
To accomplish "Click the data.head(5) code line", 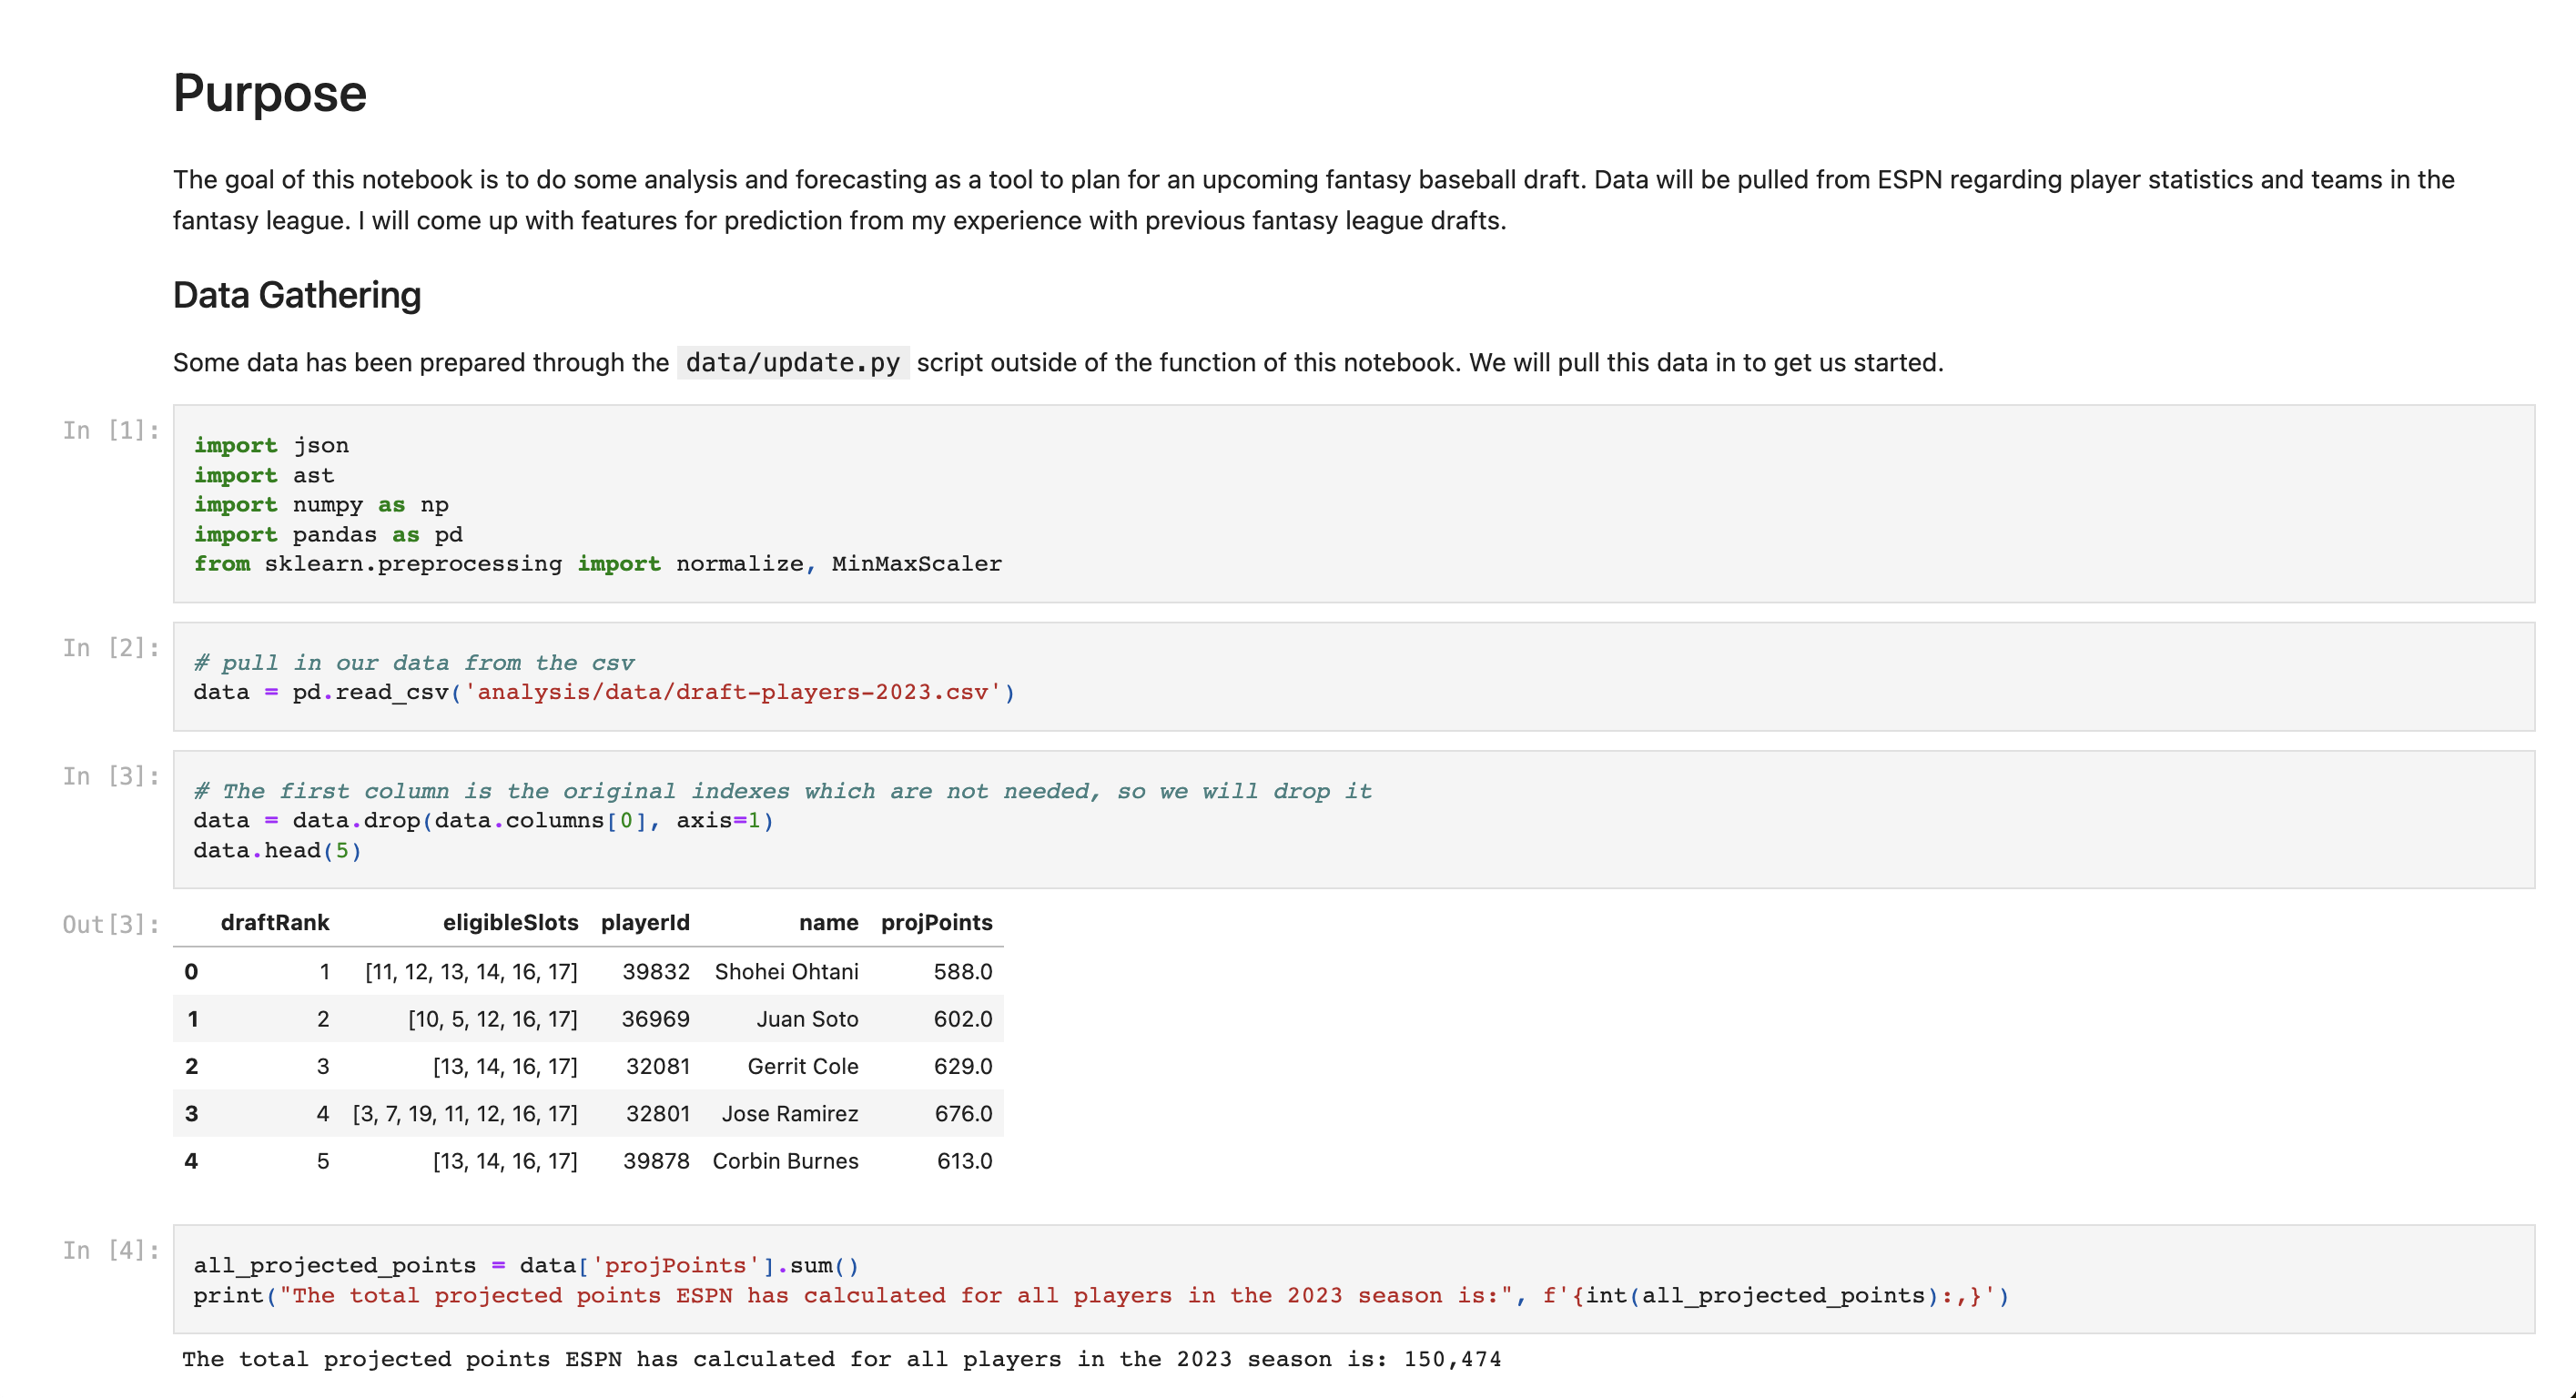I will click(x=277, y=850).
